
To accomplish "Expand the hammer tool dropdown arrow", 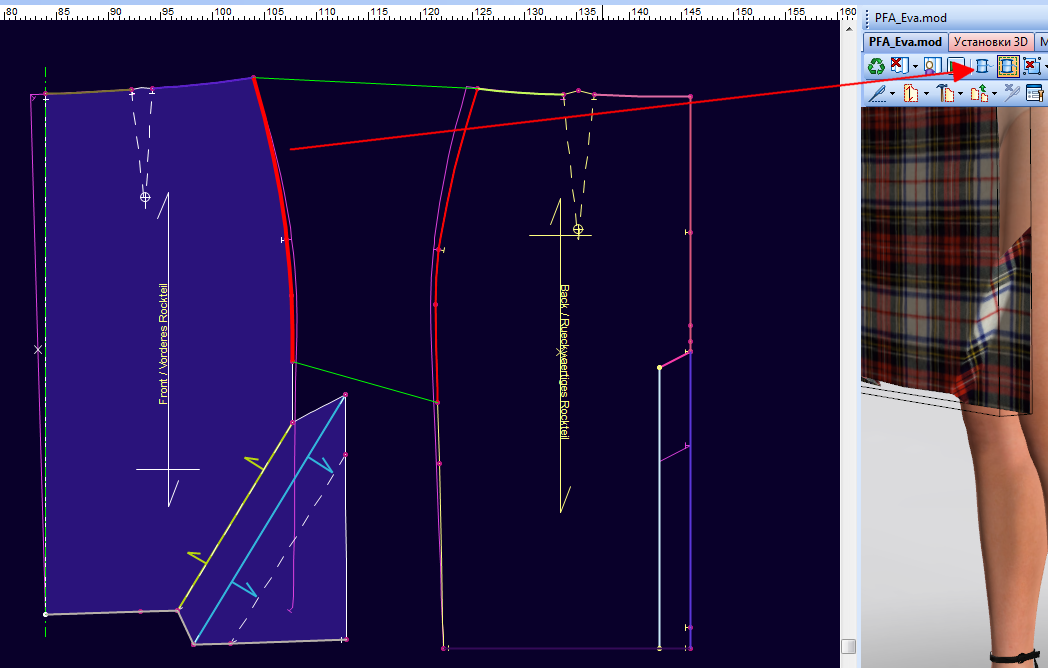I will 960,94.
